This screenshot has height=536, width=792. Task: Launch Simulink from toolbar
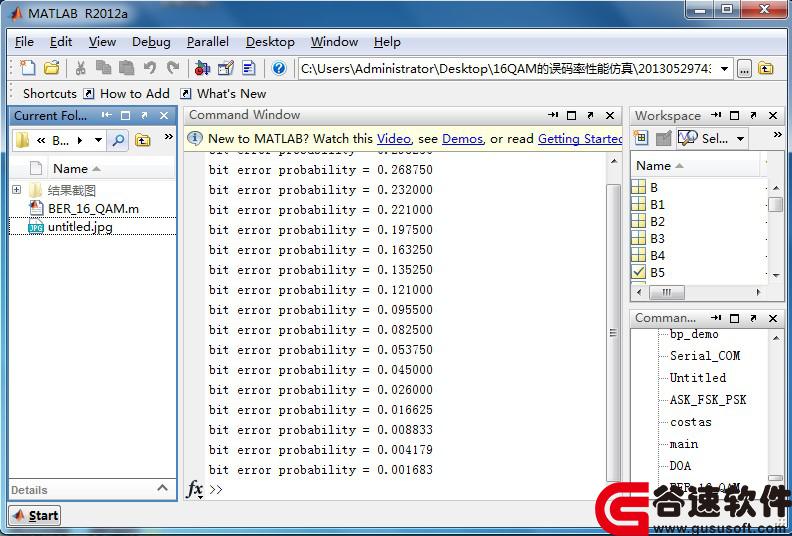coord(202,68)
